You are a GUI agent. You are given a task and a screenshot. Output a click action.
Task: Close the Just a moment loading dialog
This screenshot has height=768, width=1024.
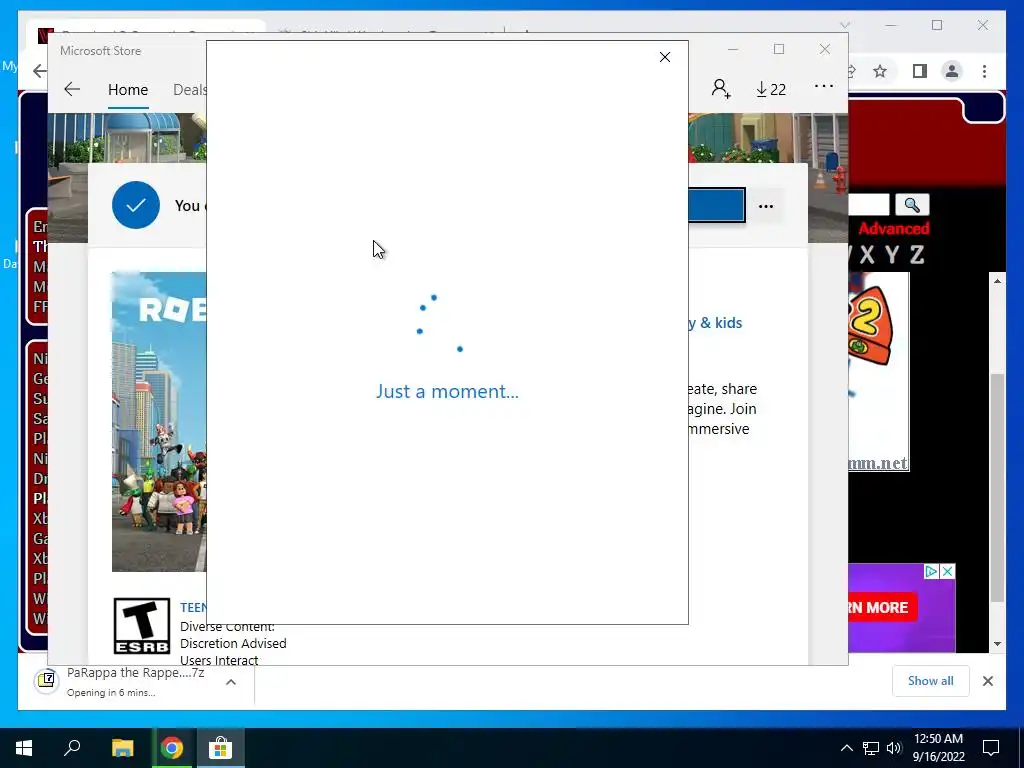pyautogui.click(x=665, y=57)
